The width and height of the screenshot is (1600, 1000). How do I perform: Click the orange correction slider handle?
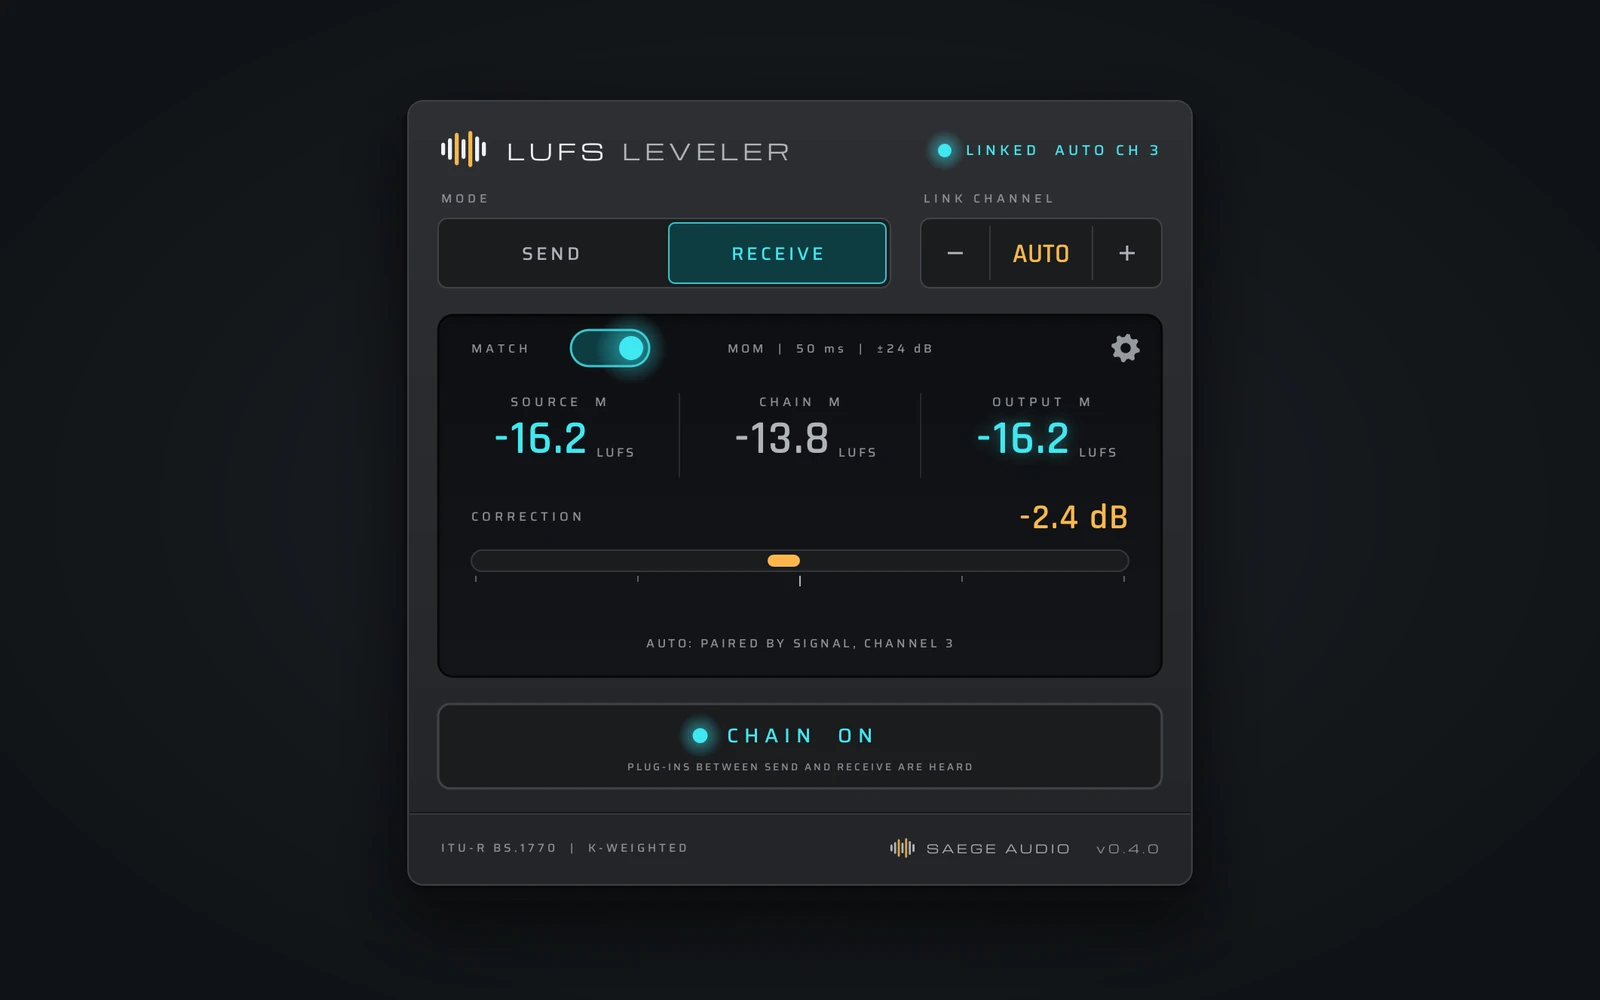point(783,561)
